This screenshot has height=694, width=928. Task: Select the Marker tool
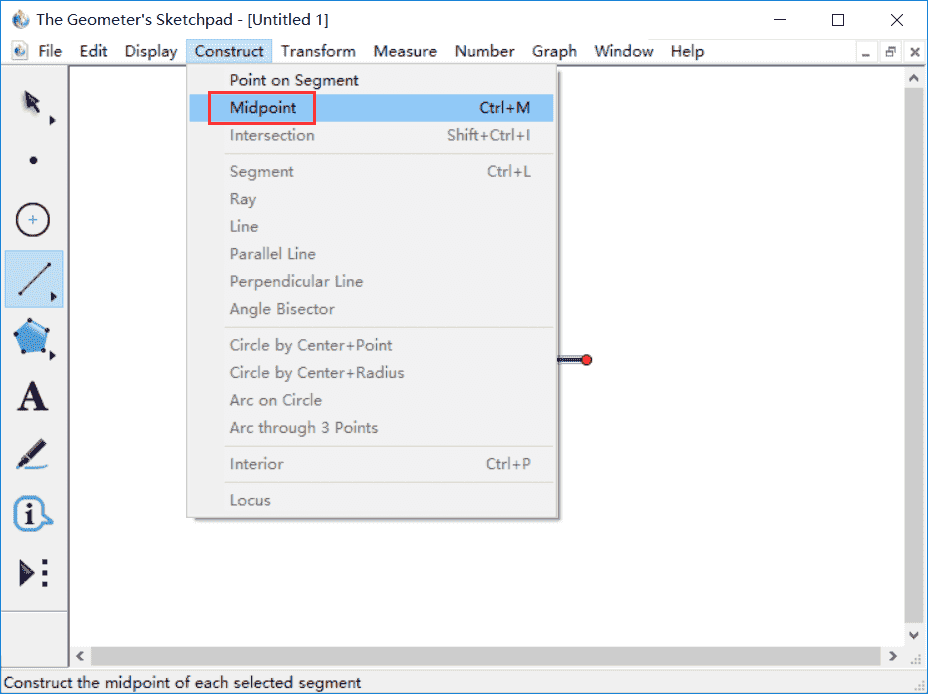[x=32, y=454]
